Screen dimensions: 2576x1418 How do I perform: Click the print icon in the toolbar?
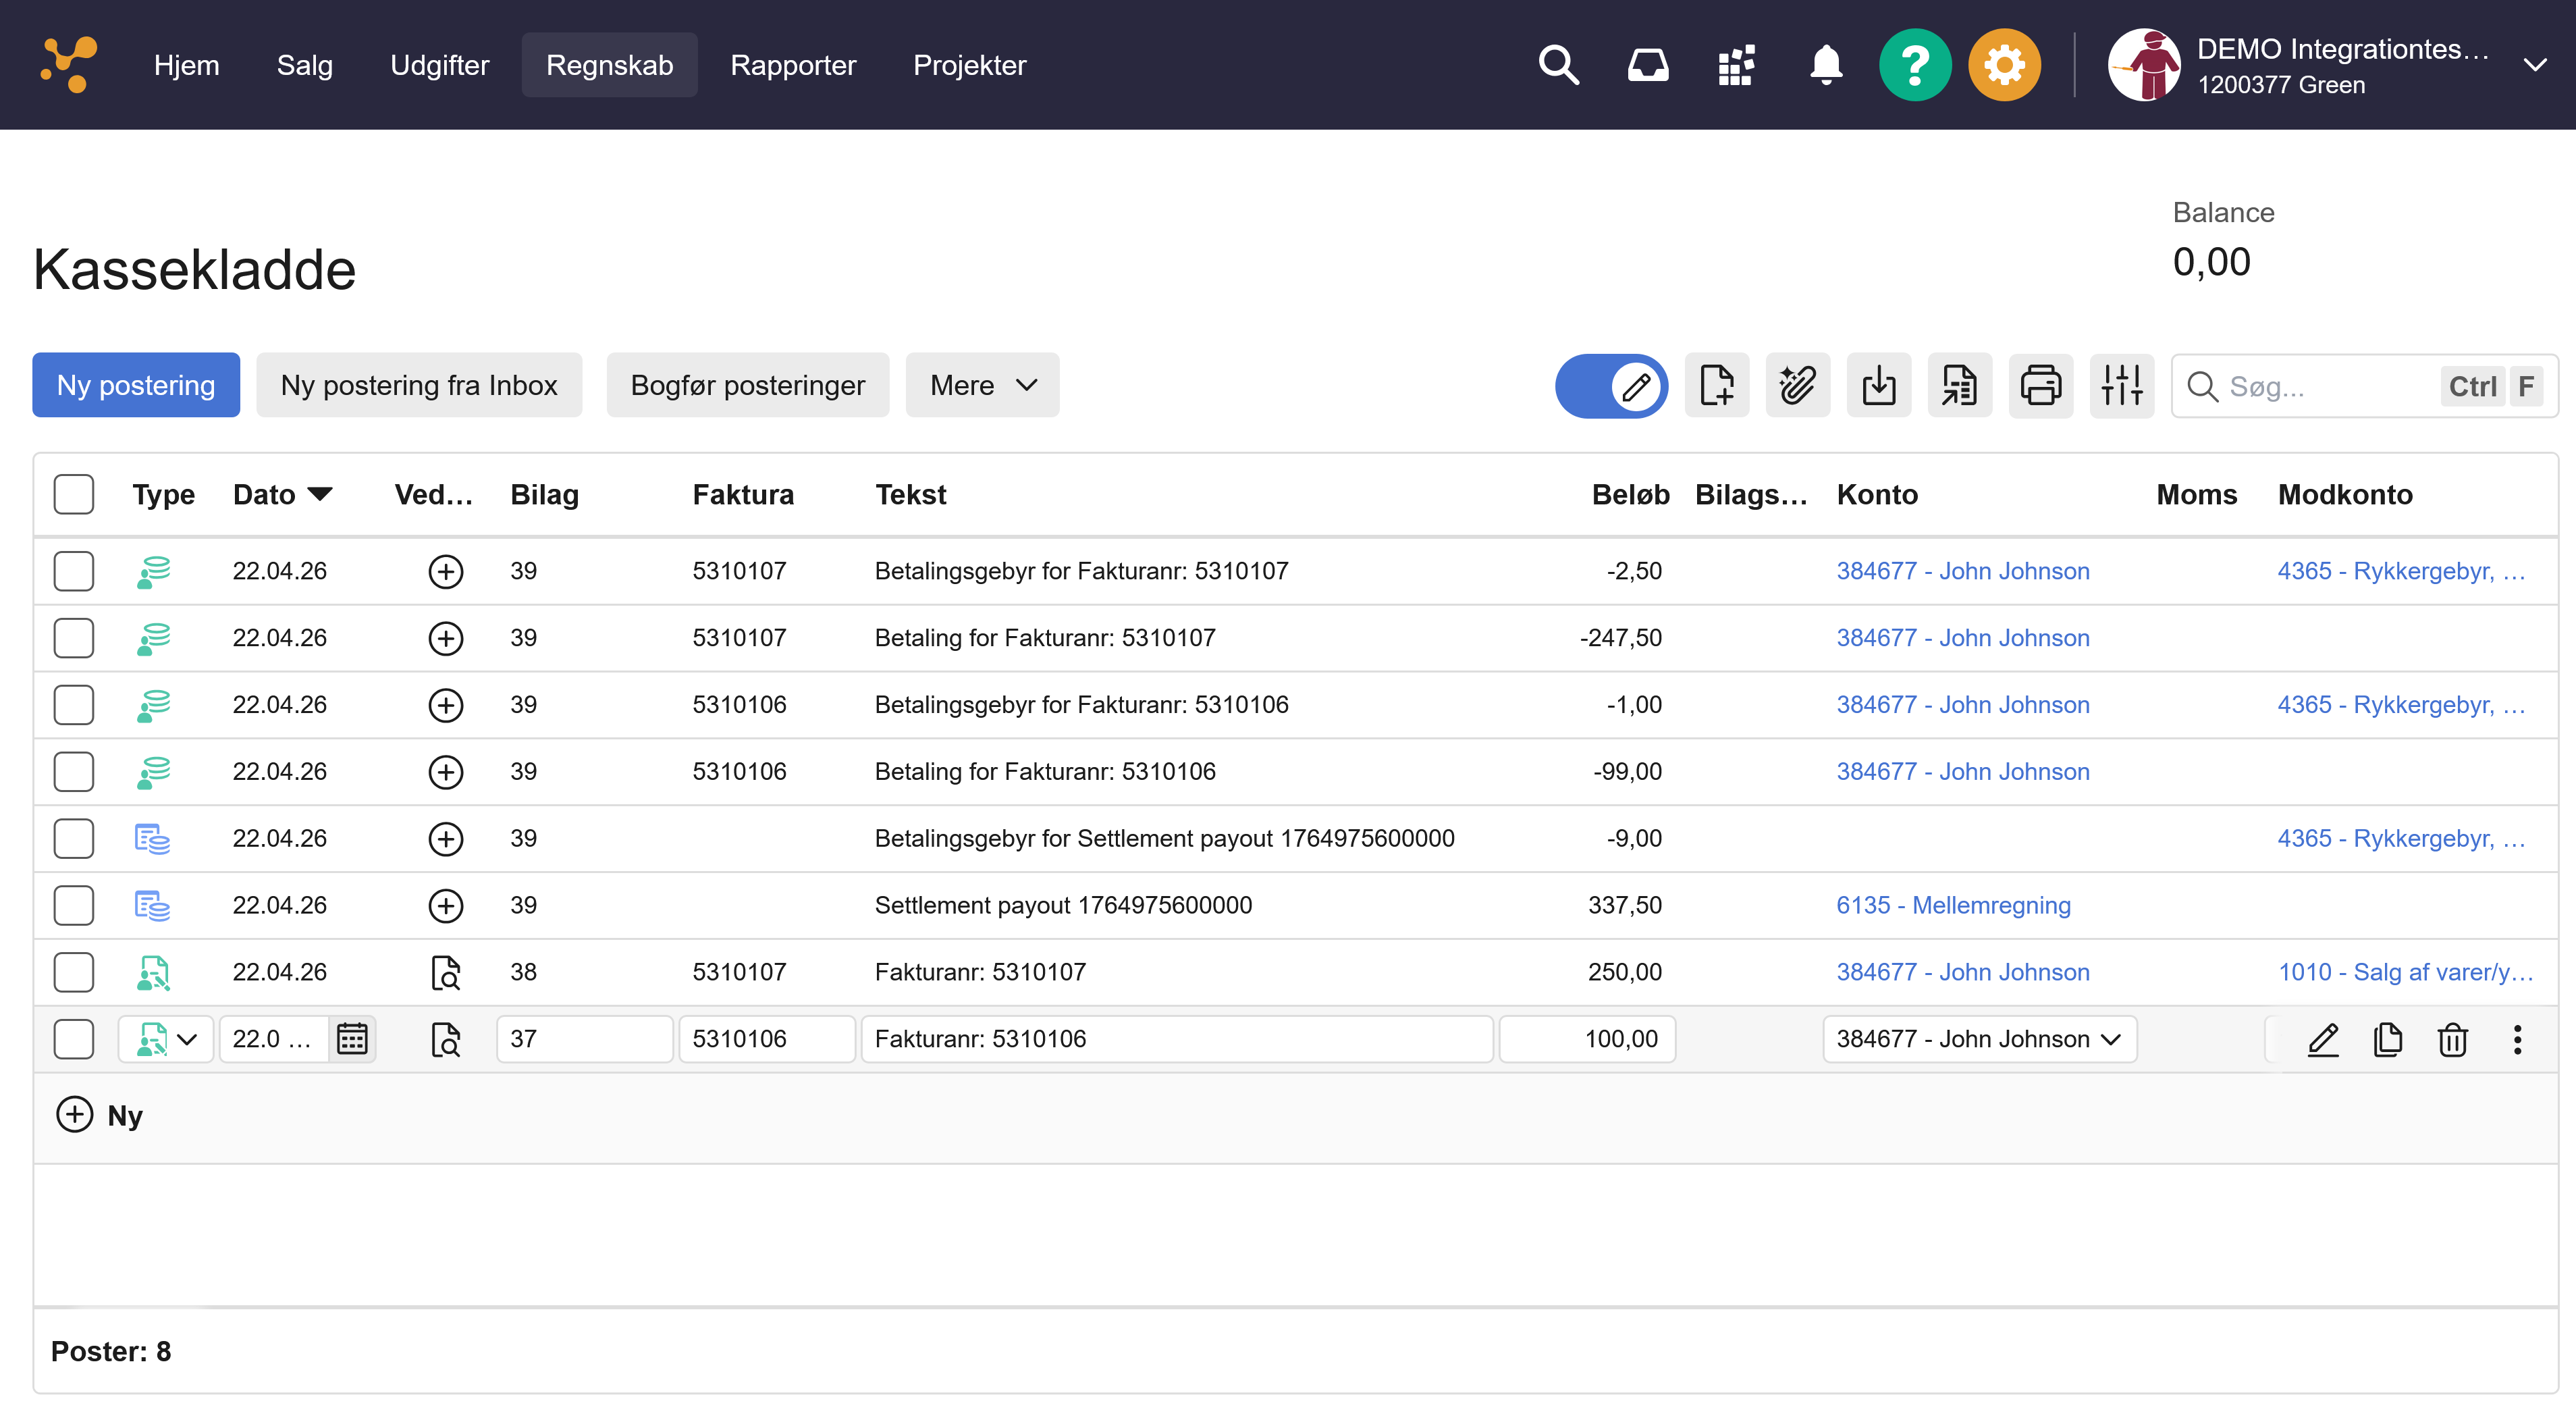[2040, 385]
